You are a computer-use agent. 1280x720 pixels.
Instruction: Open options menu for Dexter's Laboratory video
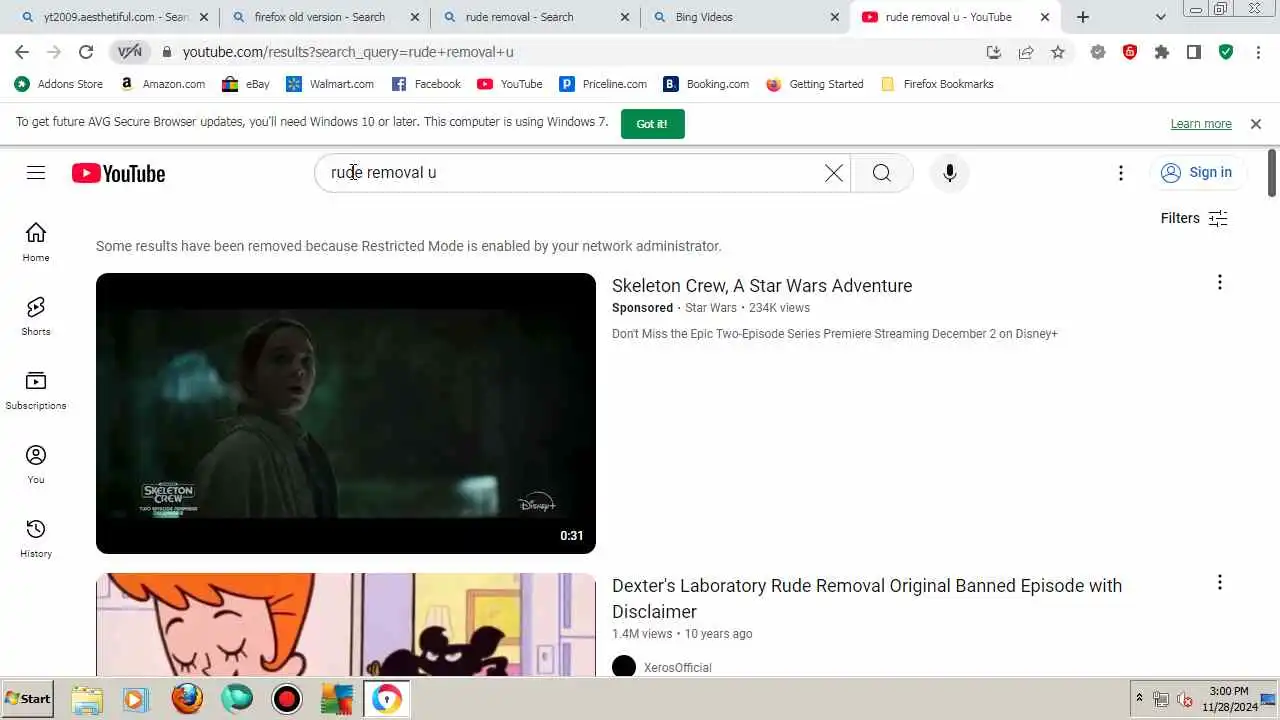1219,583
